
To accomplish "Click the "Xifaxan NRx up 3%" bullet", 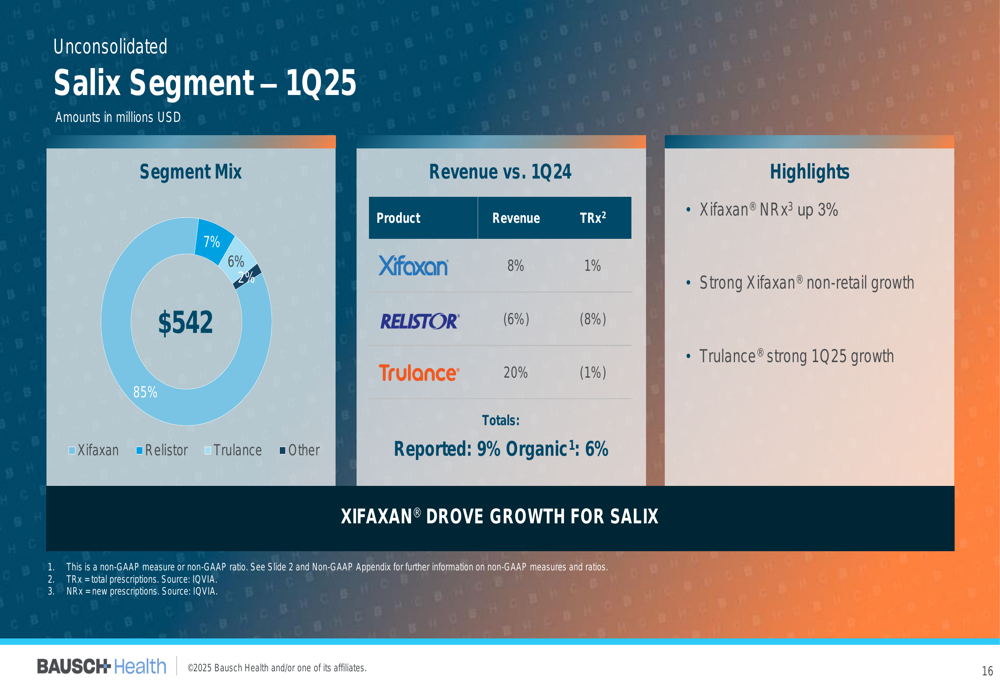I will (768, 210).
